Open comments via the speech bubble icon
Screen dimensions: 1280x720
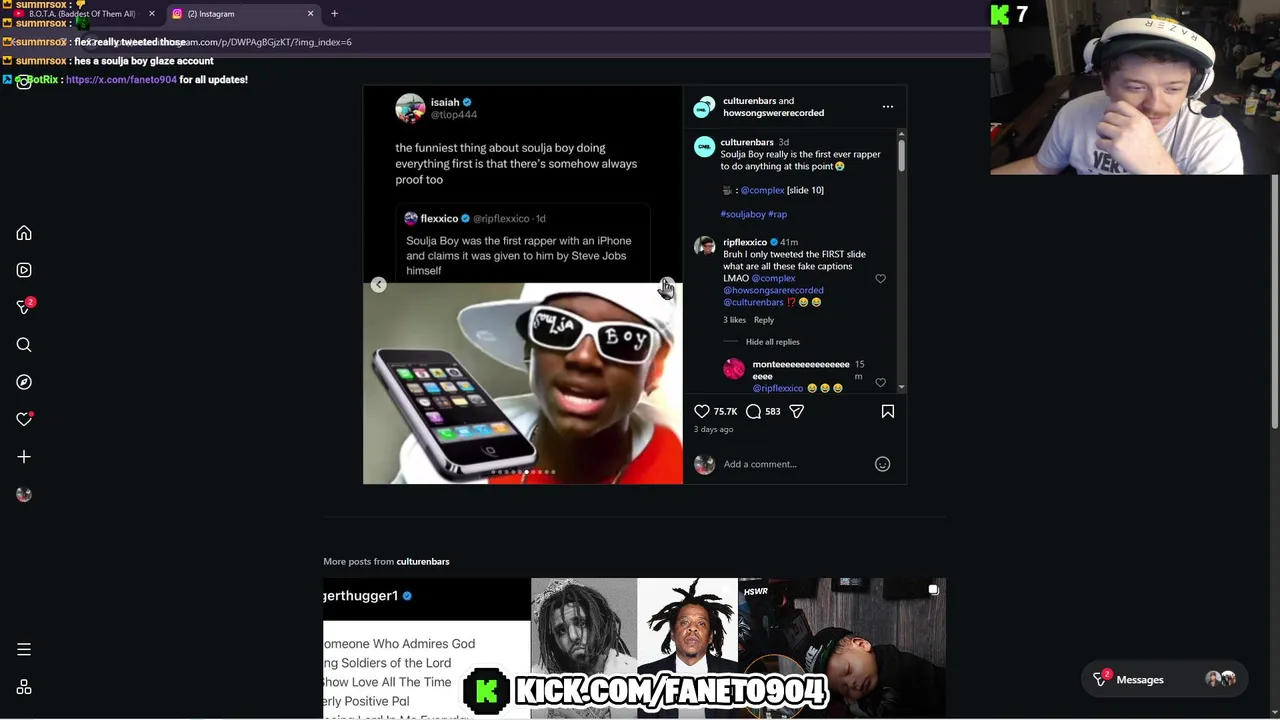coord(753,411)
